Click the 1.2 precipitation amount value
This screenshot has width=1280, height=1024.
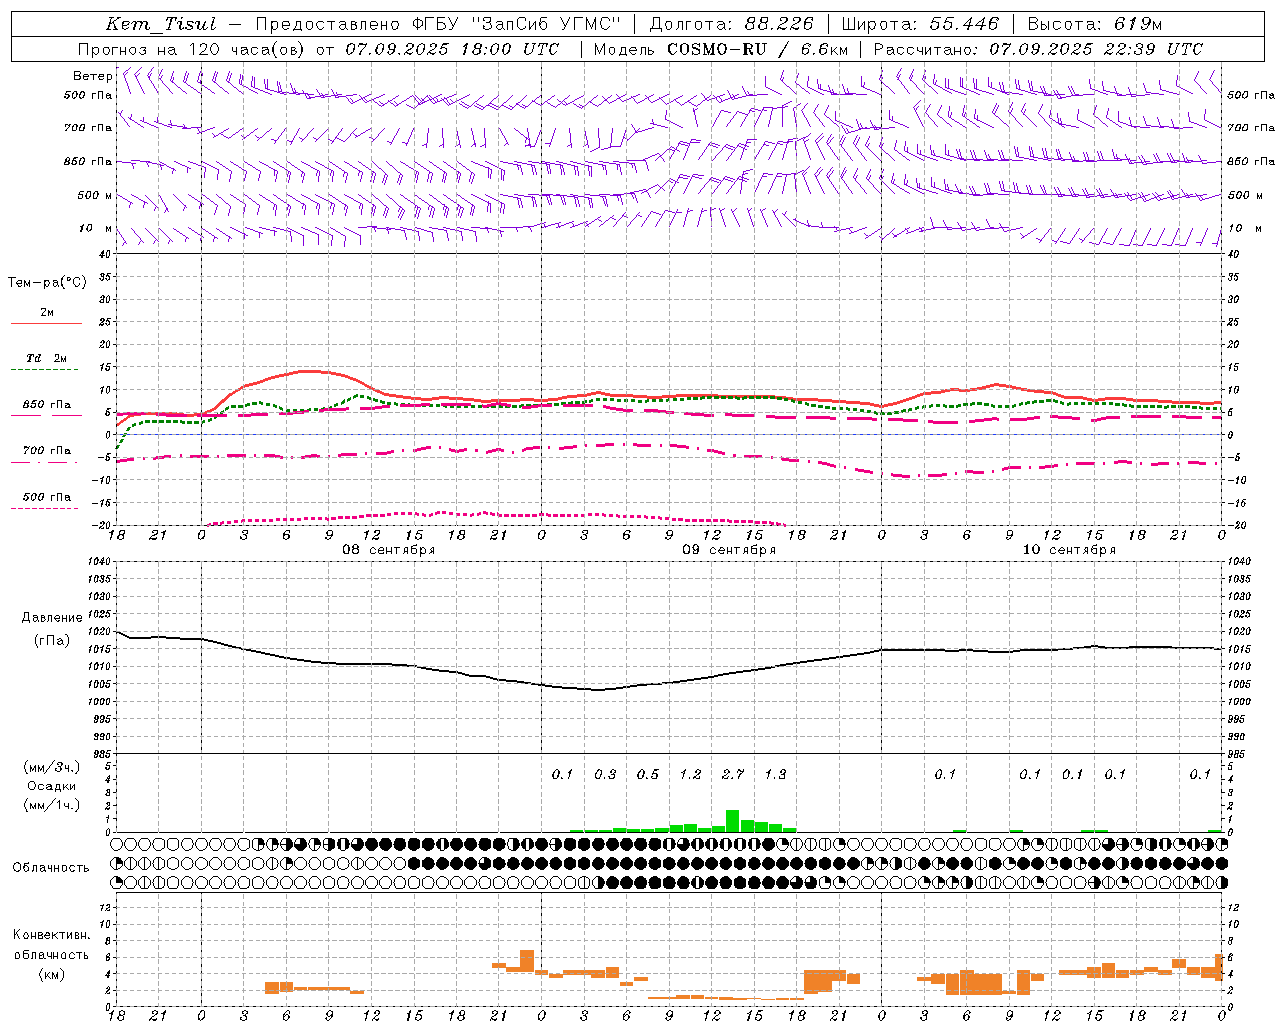point(690,774)
